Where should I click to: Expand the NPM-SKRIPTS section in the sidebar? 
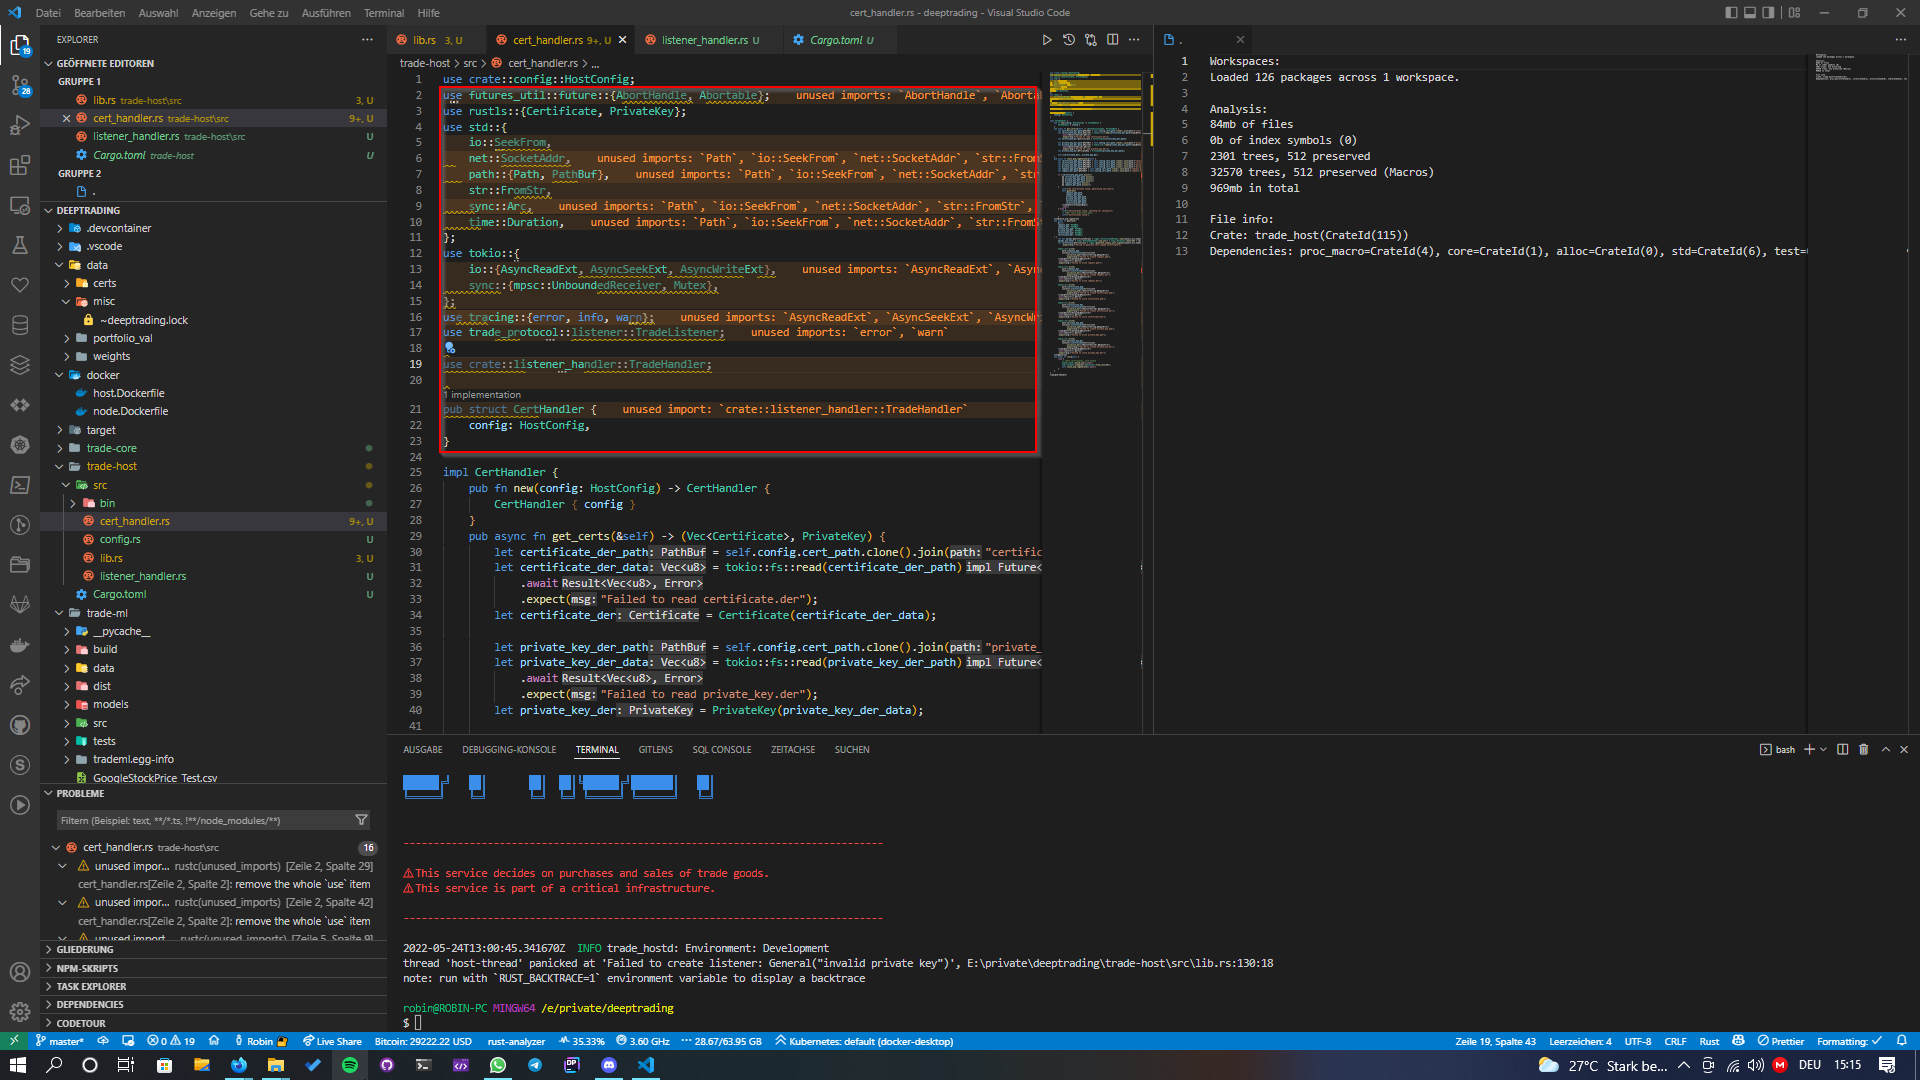(87, 968)
